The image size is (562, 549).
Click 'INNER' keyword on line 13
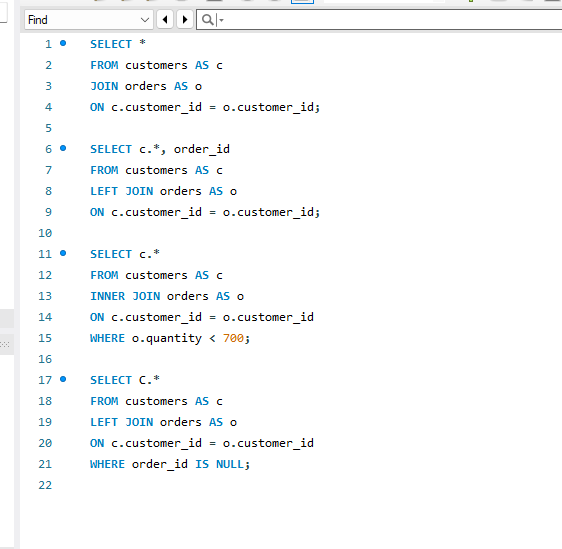click(x=108, y=296)
